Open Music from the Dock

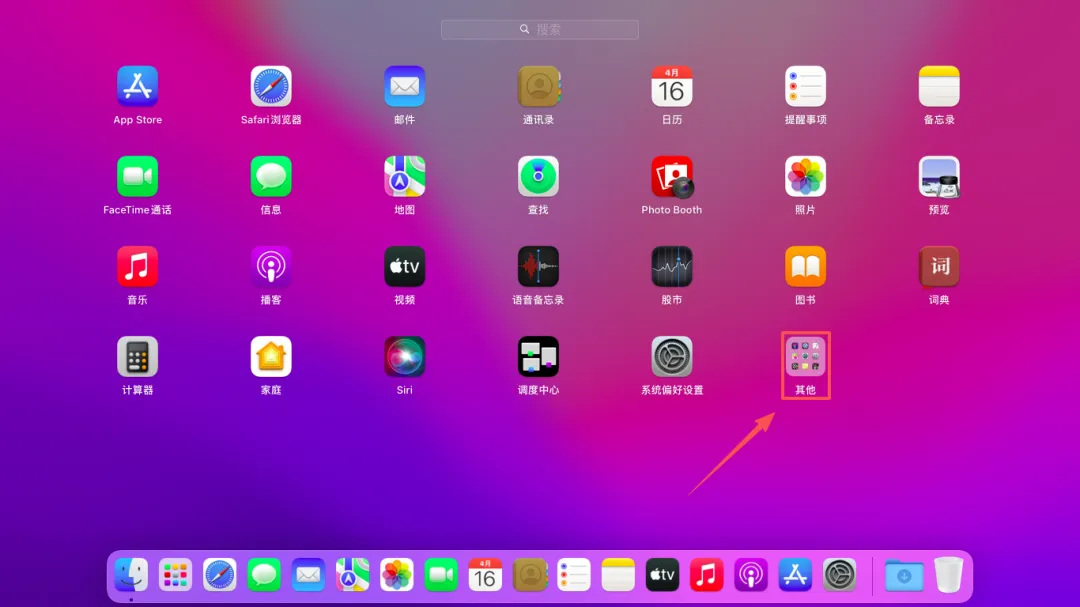[x=707, y=575]
